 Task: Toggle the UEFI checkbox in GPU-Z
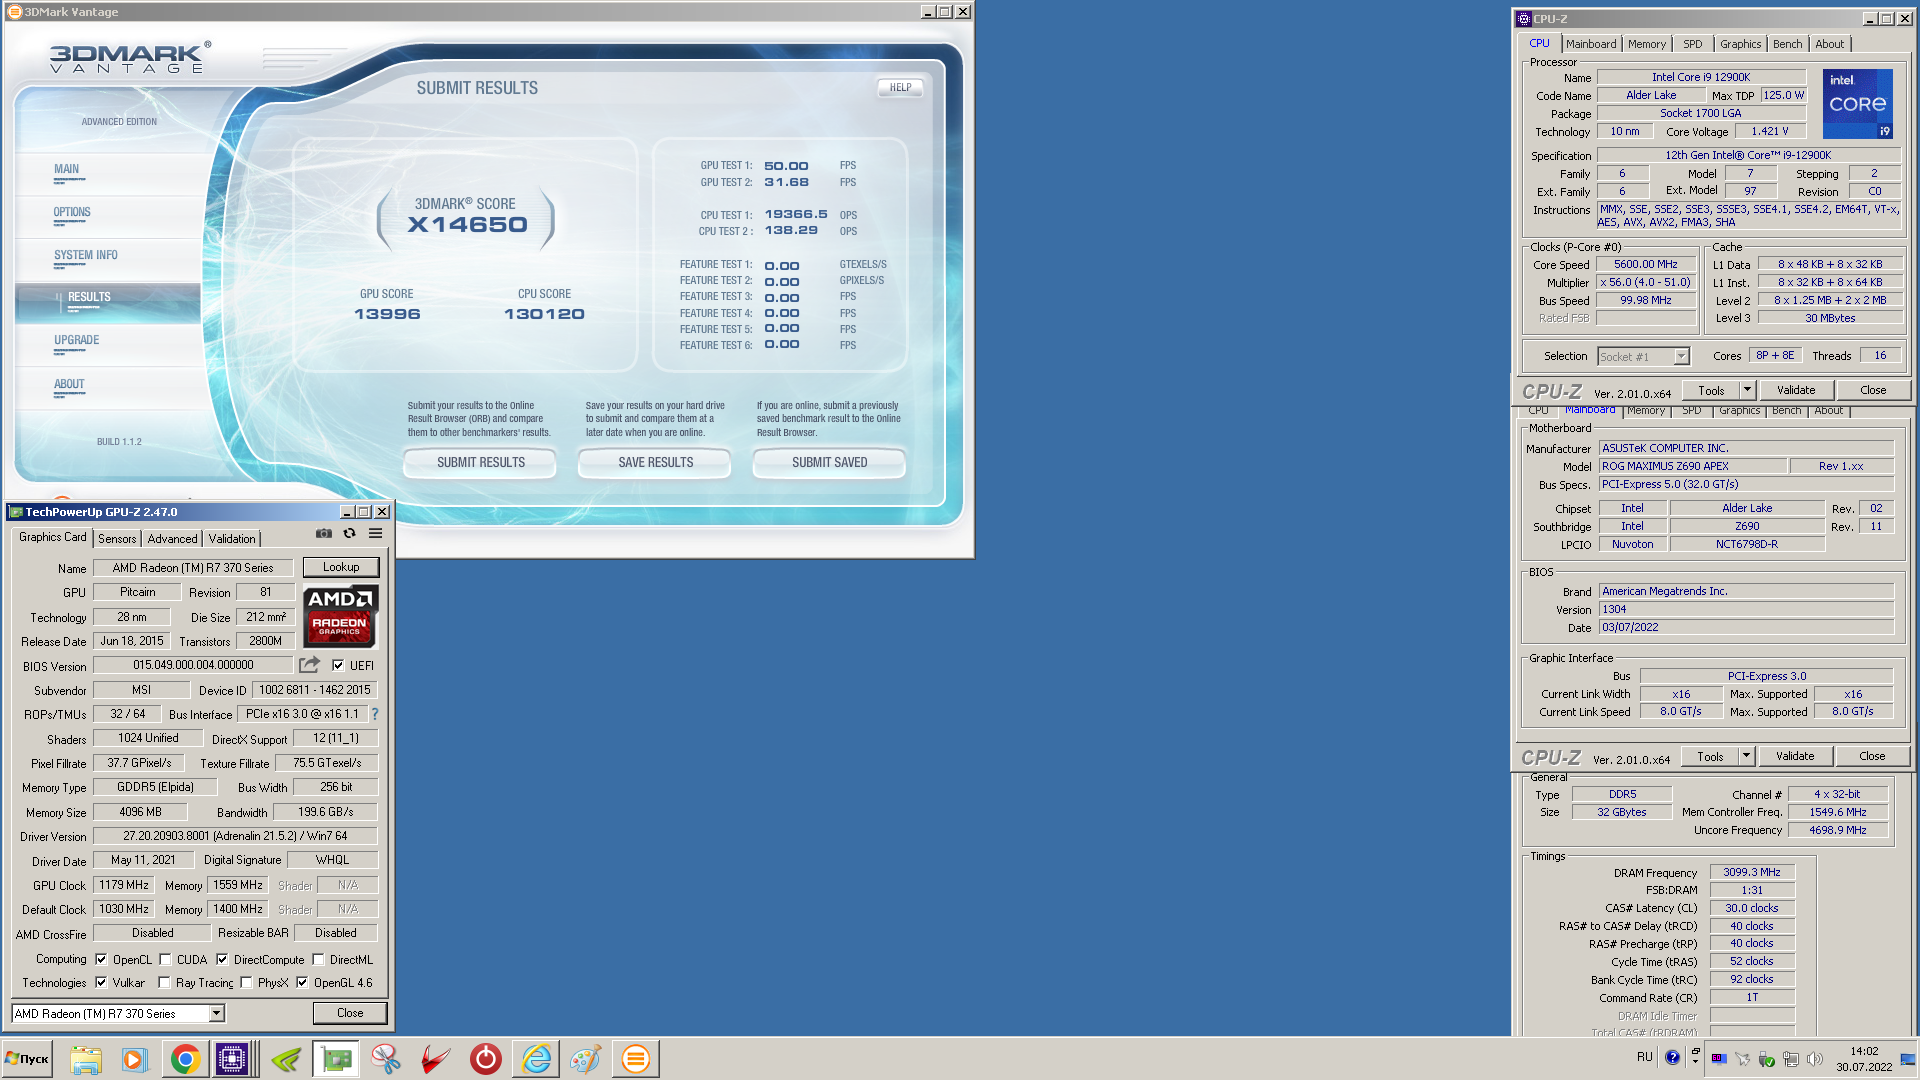[338, 665]
